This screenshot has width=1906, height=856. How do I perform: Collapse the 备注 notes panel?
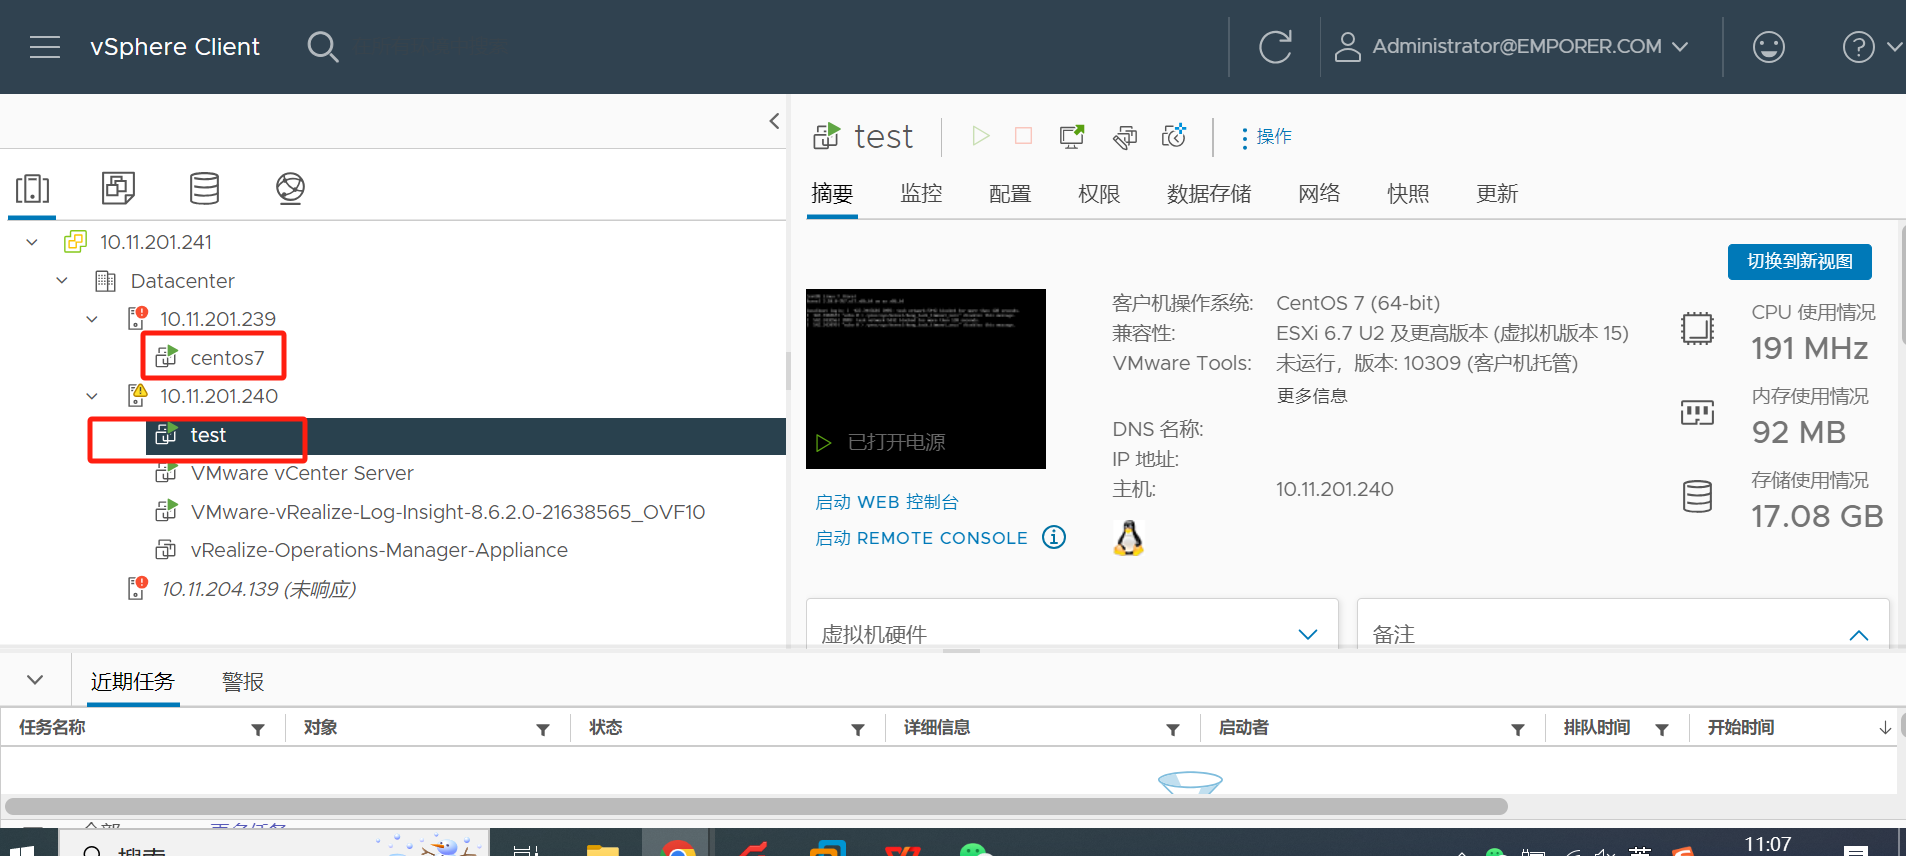point(1859,634)
